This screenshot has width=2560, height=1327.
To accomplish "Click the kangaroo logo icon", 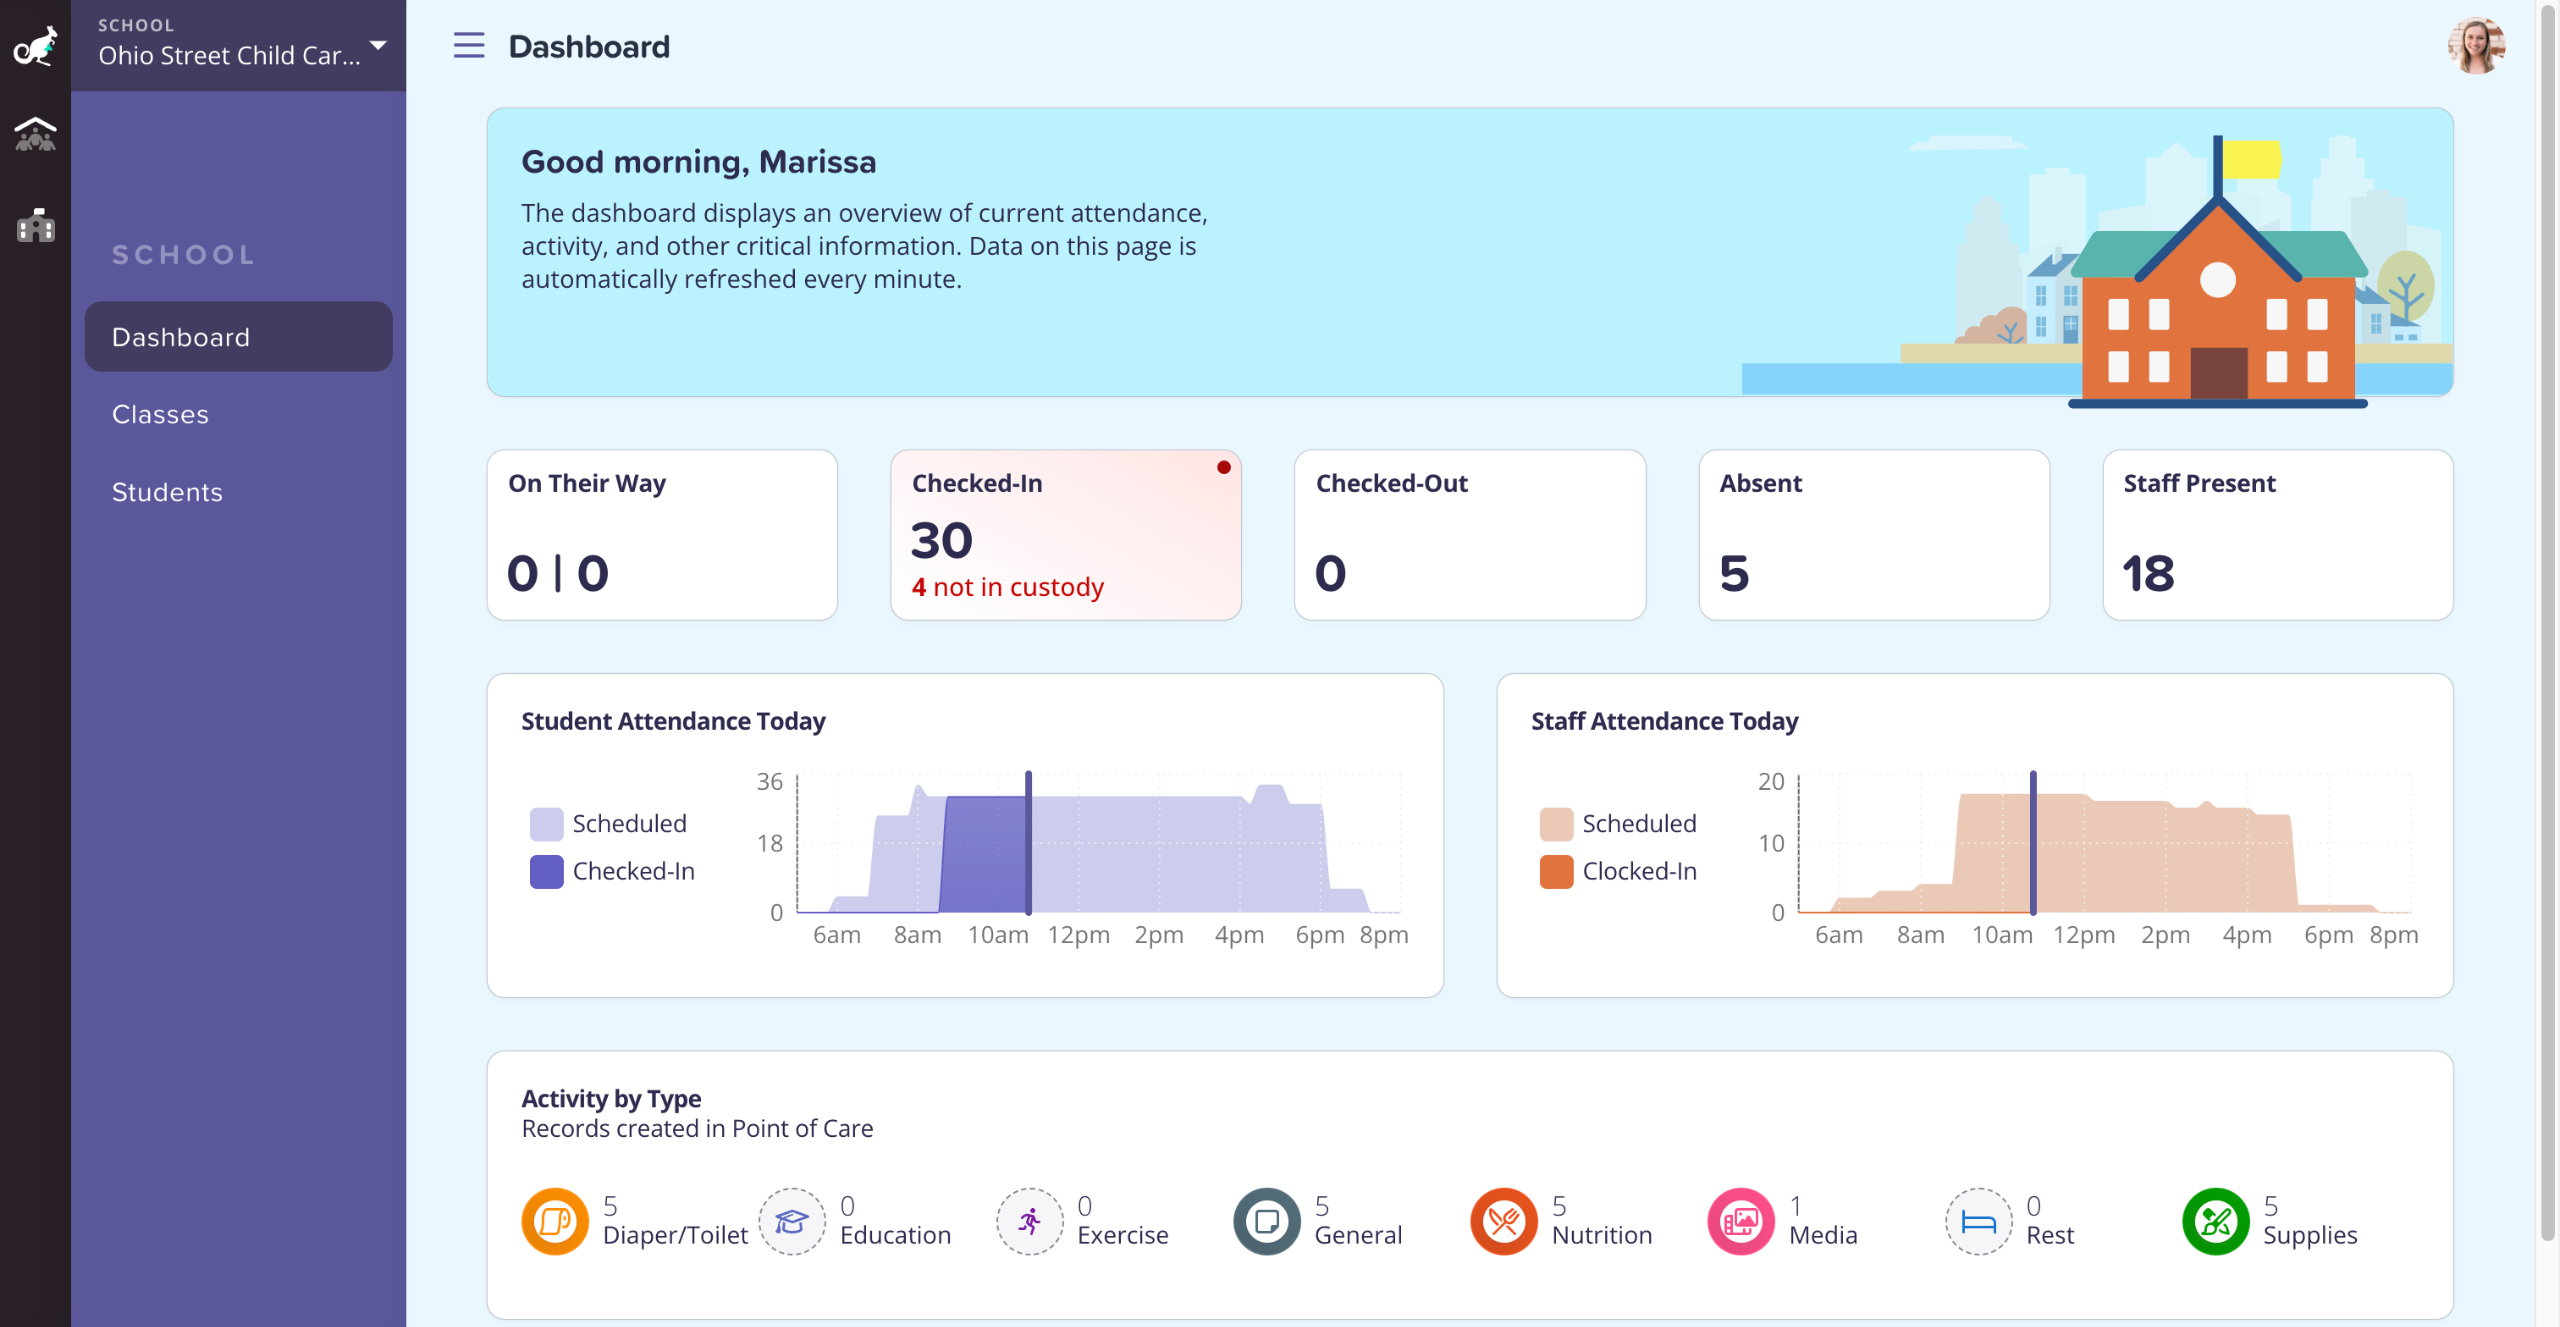I will [35, 46].
